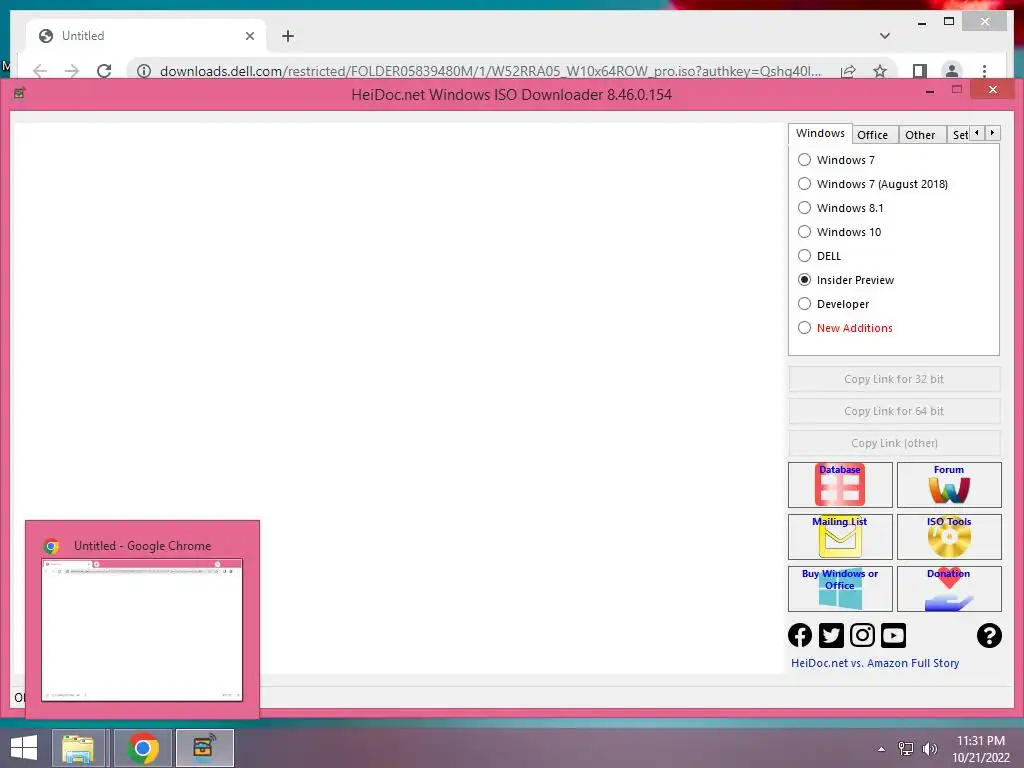This screenshot has width=1024, height=768.
Task: Open the Other tab
Action: click(x=920, y=135)
